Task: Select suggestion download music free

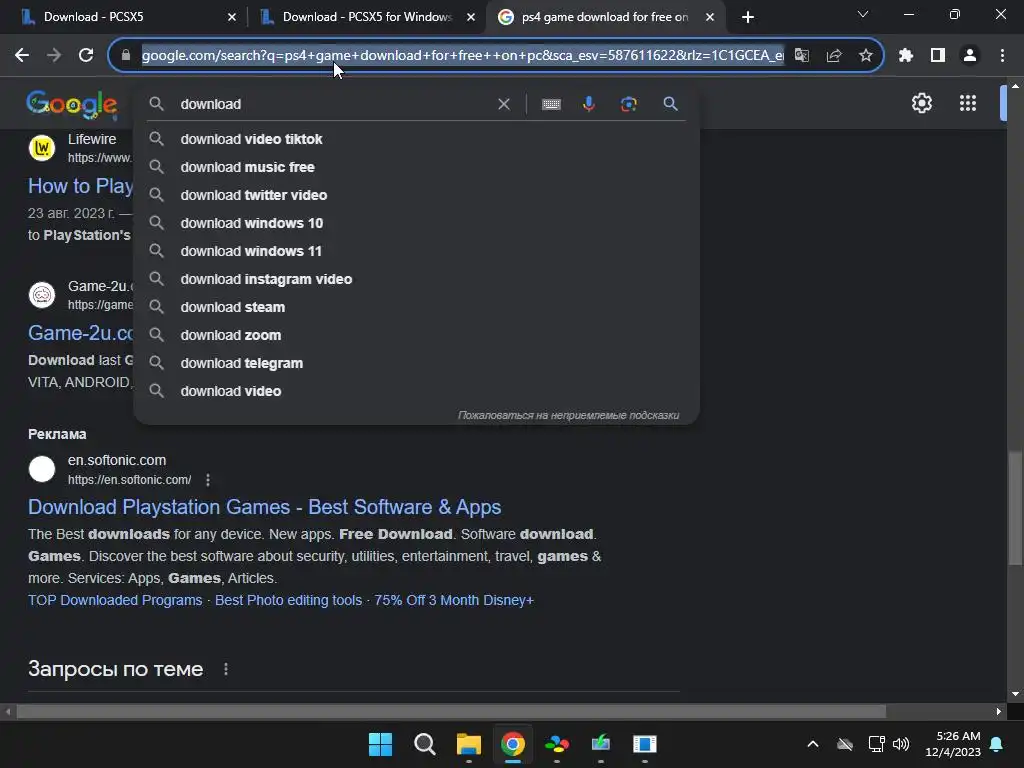Action: [417, 167]
